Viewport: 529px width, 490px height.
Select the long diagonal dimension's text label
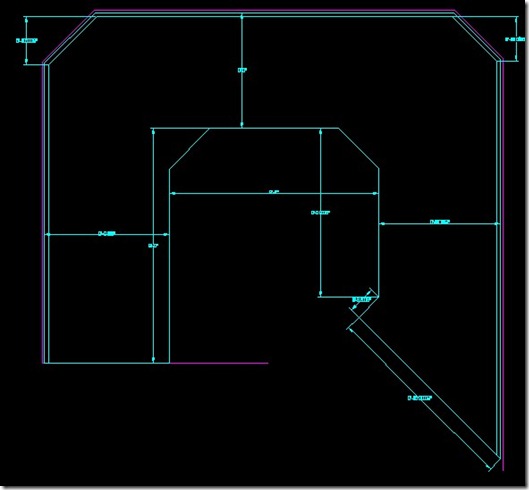coord(420,398)
